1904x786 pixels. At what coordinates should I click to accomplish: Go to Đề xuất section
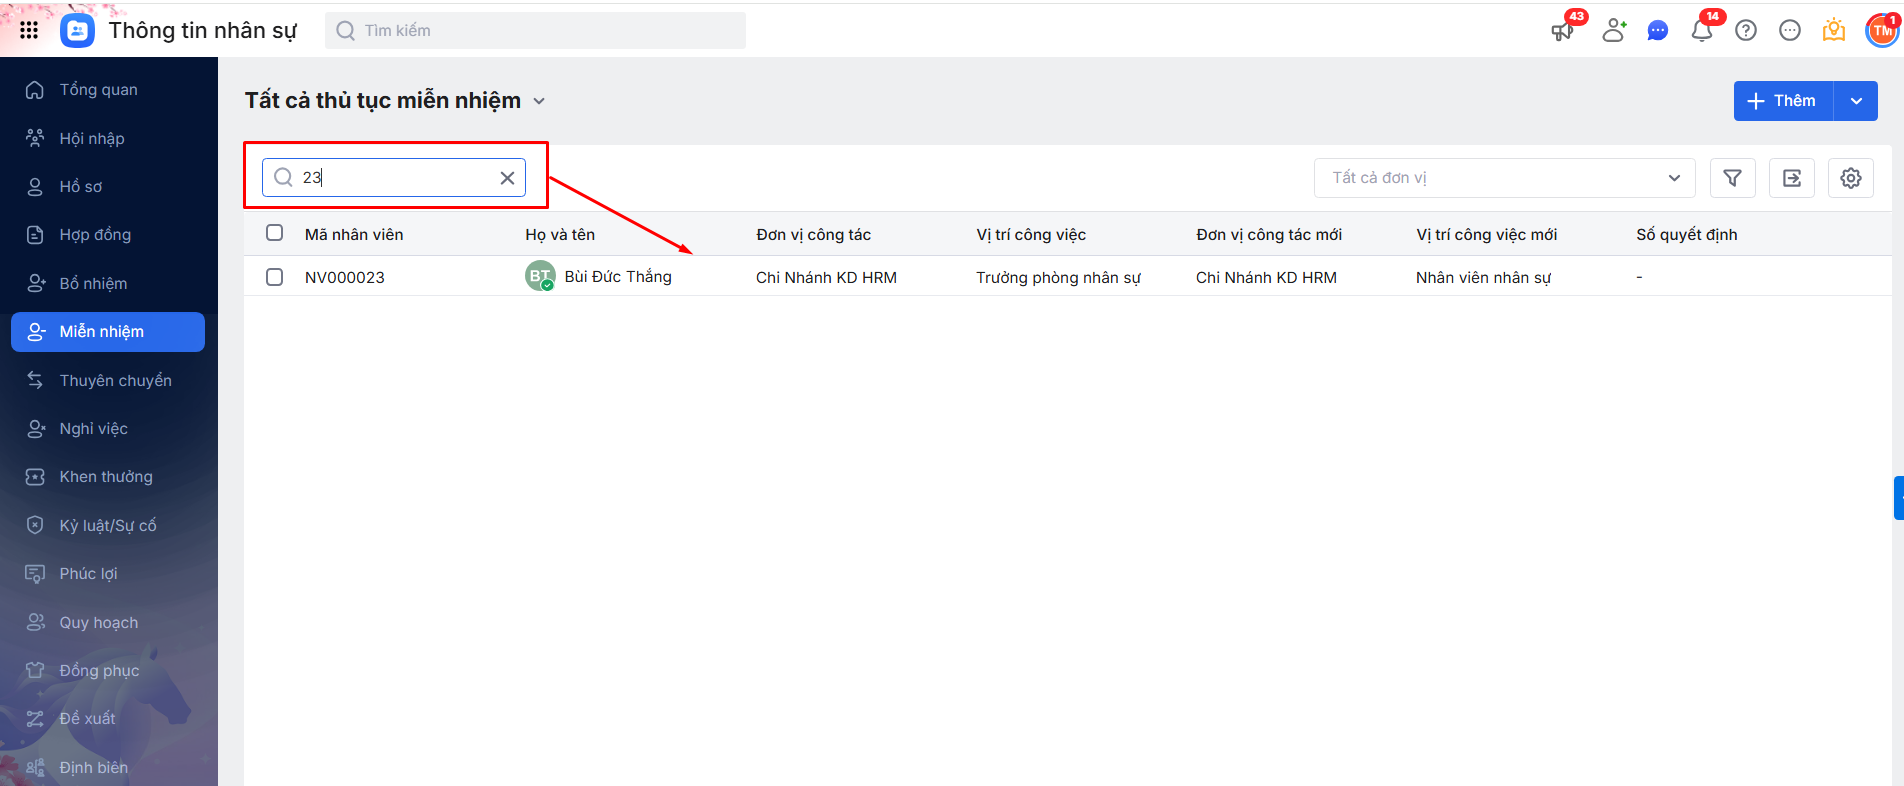click(108, 719)
